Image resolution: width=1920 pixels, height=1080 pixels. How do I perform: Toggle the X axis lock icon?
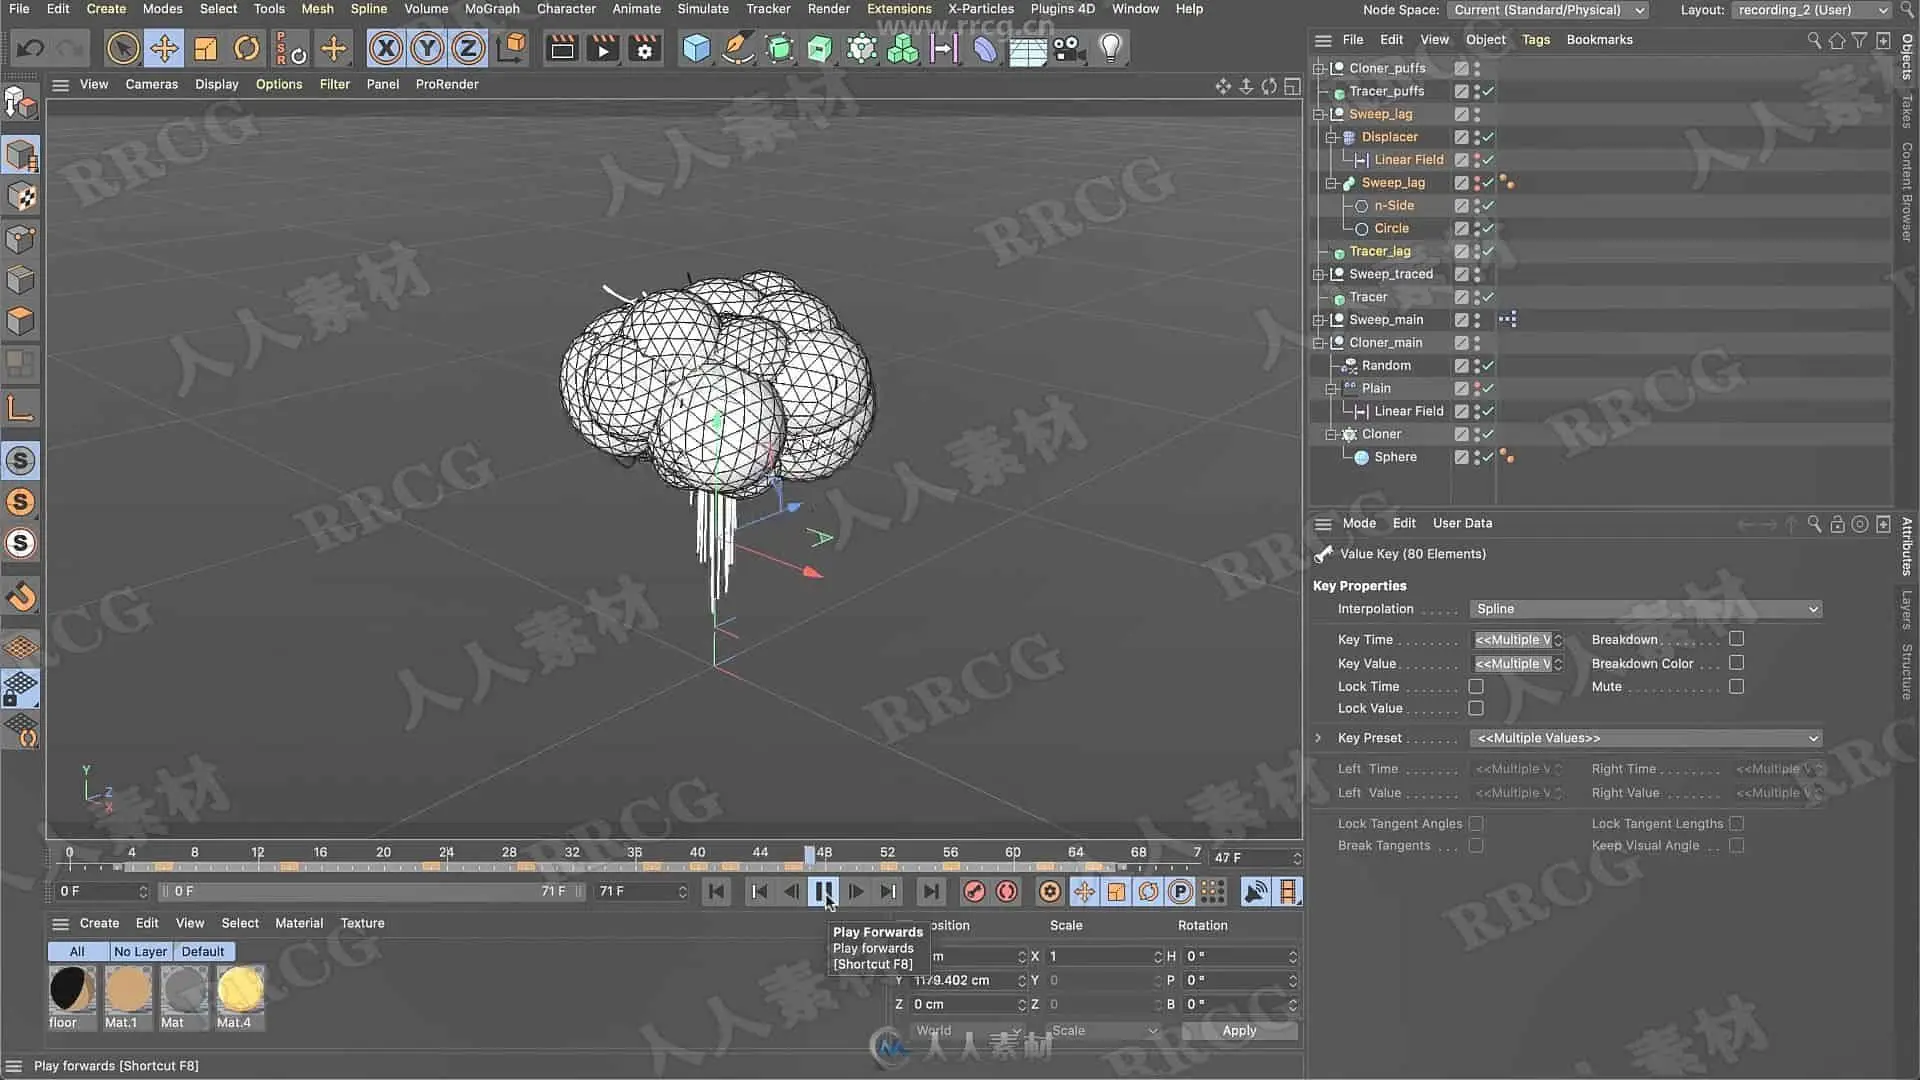386,48
